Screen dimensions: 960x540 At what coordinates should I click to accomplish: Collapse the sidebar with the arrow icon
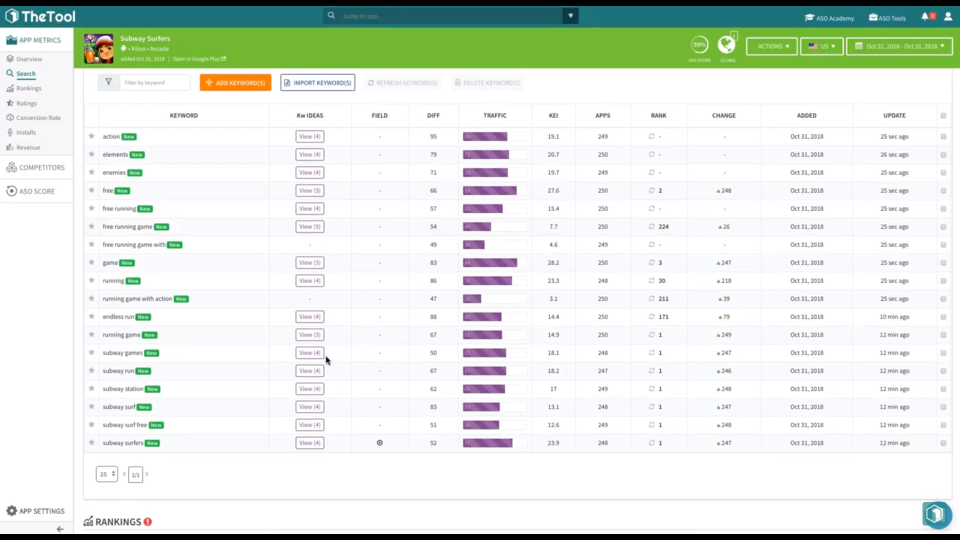coord(60,529)
